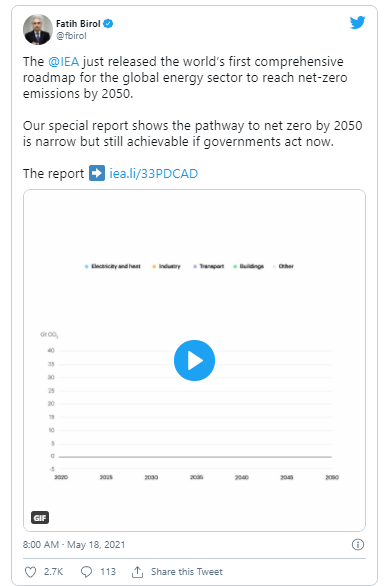Click the share upload arrow icon
This screenshot has width=389, height=586.
coord(137,572)
